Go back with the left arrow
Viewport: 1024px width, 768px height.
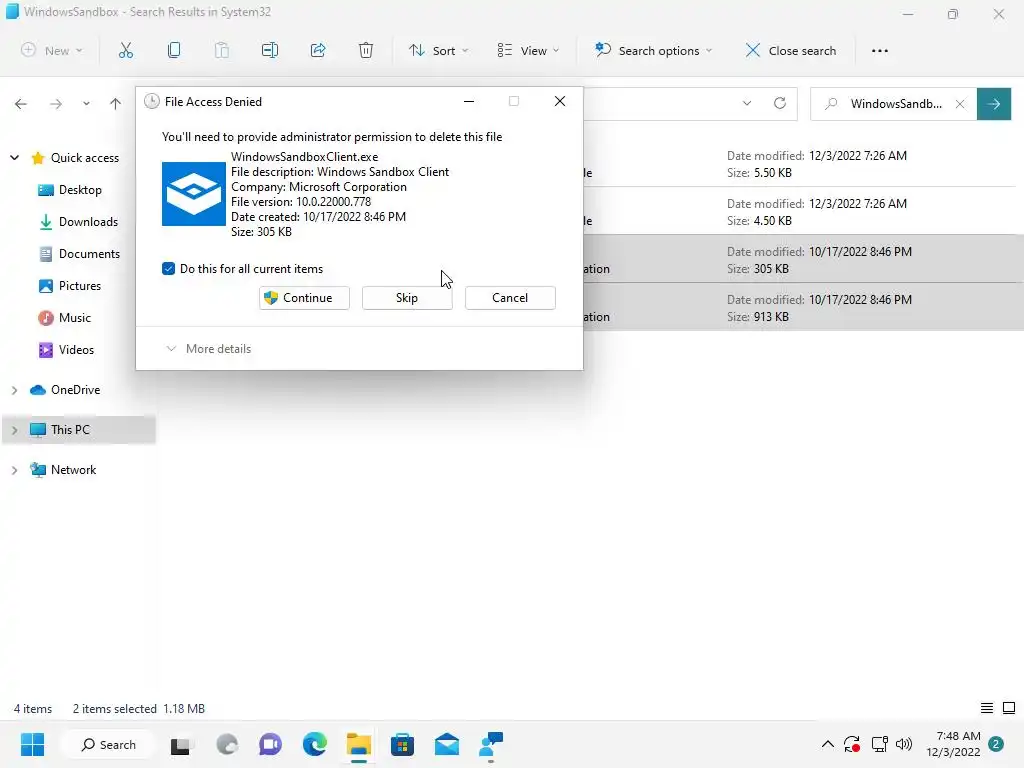click(21, 104)
